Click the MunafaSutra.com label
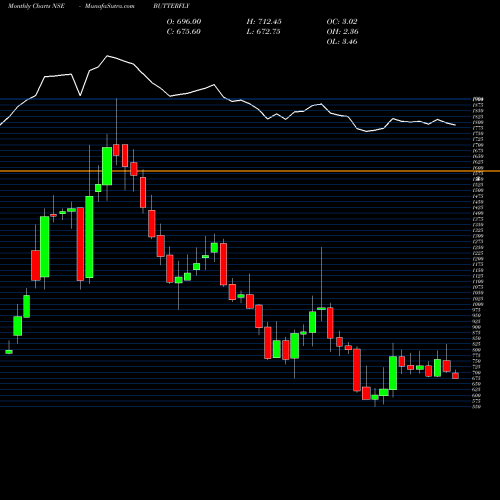The image size is (500, 500). tap(110, 6)
